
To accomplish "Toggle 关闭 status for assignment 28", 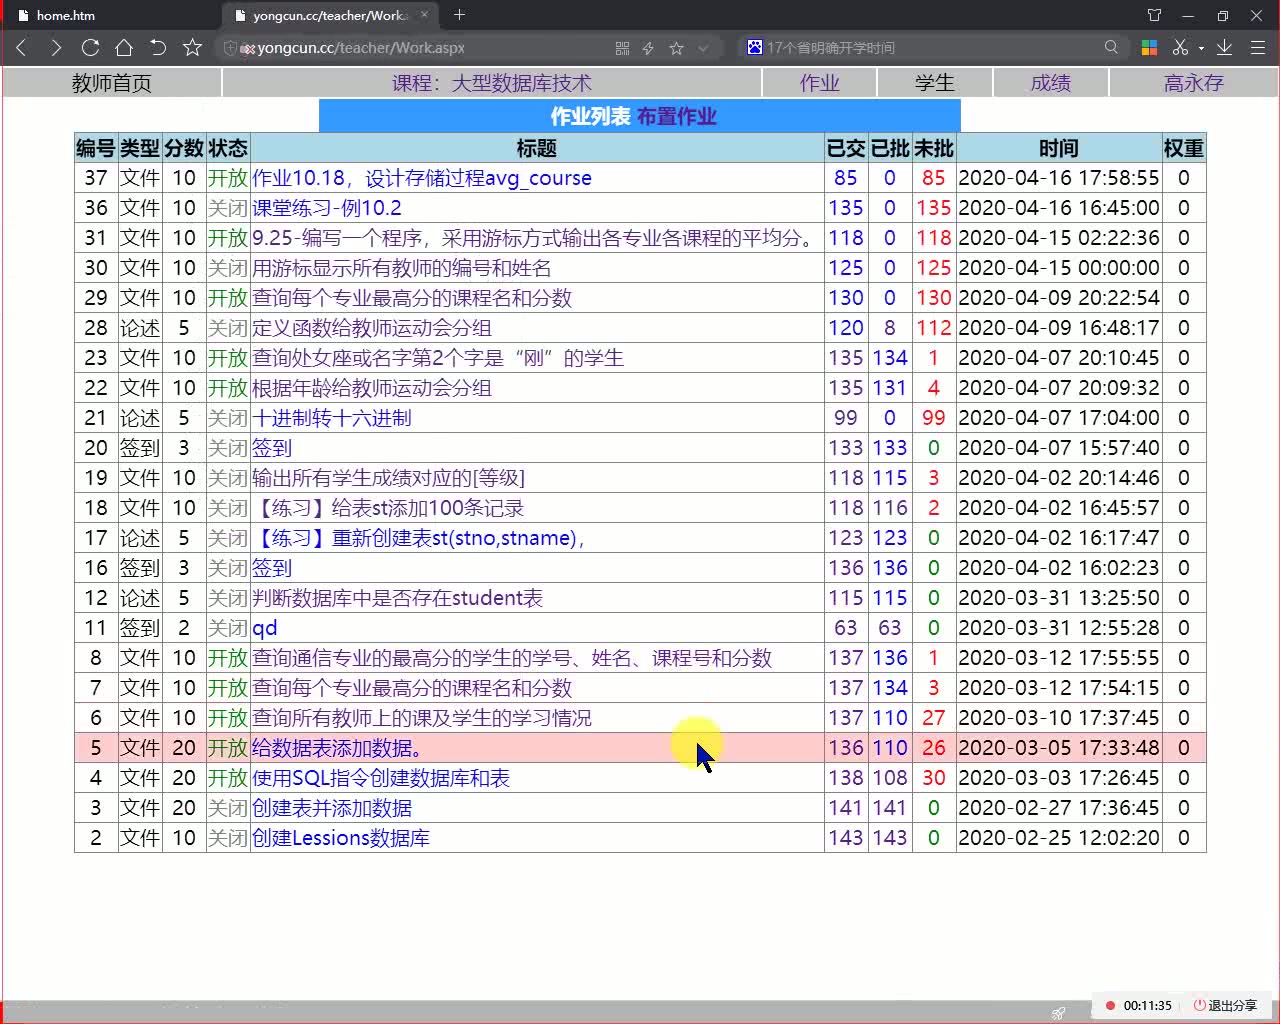I will point(228,328).
